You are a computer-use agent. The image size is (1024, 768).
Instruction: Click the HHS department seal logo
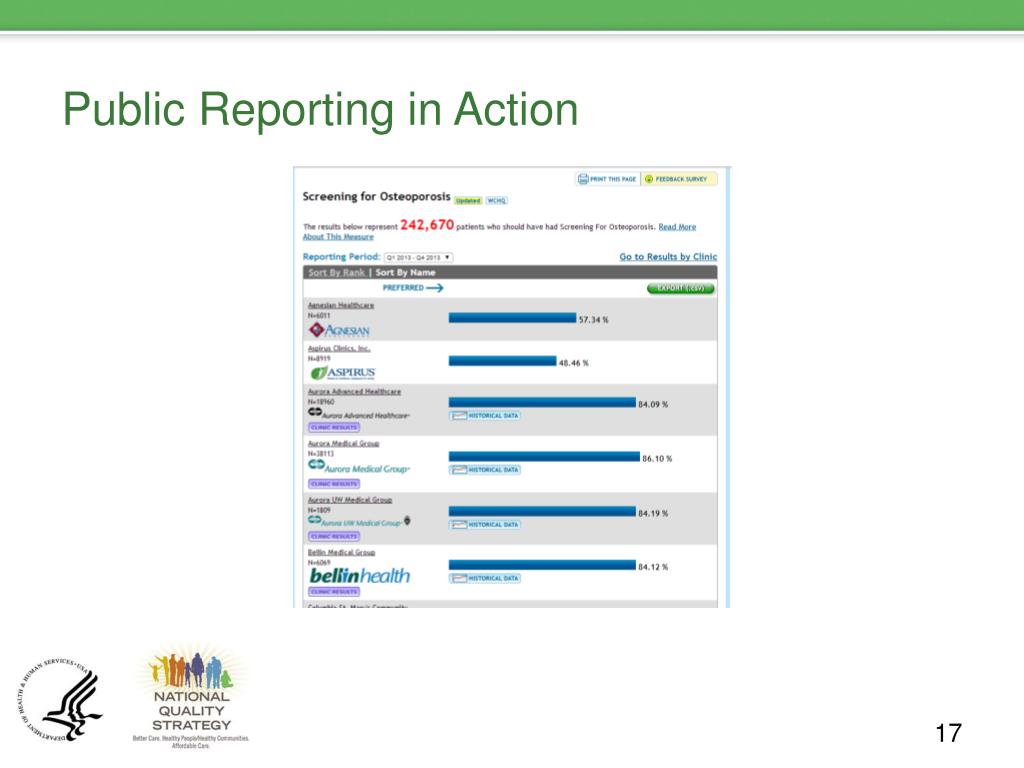click(x=59, y=699)
